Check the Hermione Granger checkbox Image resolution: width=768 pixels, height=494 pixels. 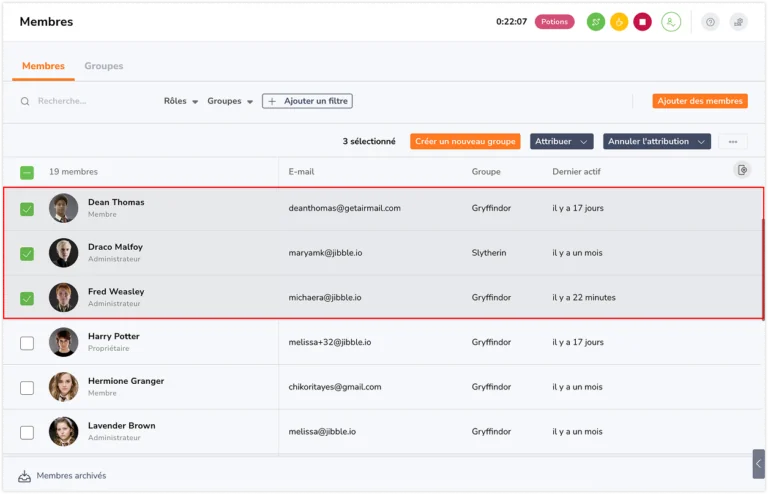pyautogui.click(x=27, y=388)
